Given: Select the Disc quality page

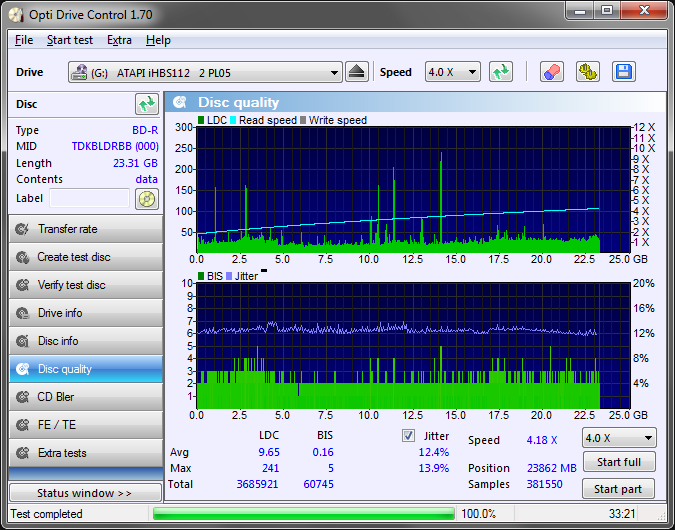Looking at the screenshot, I should click(86, 369).
